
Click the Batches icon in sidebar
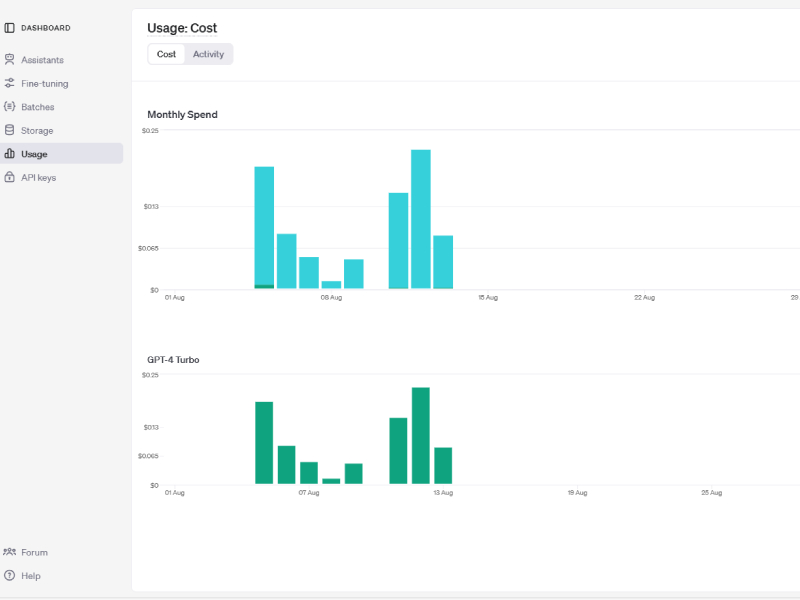(x=10, y=107)
